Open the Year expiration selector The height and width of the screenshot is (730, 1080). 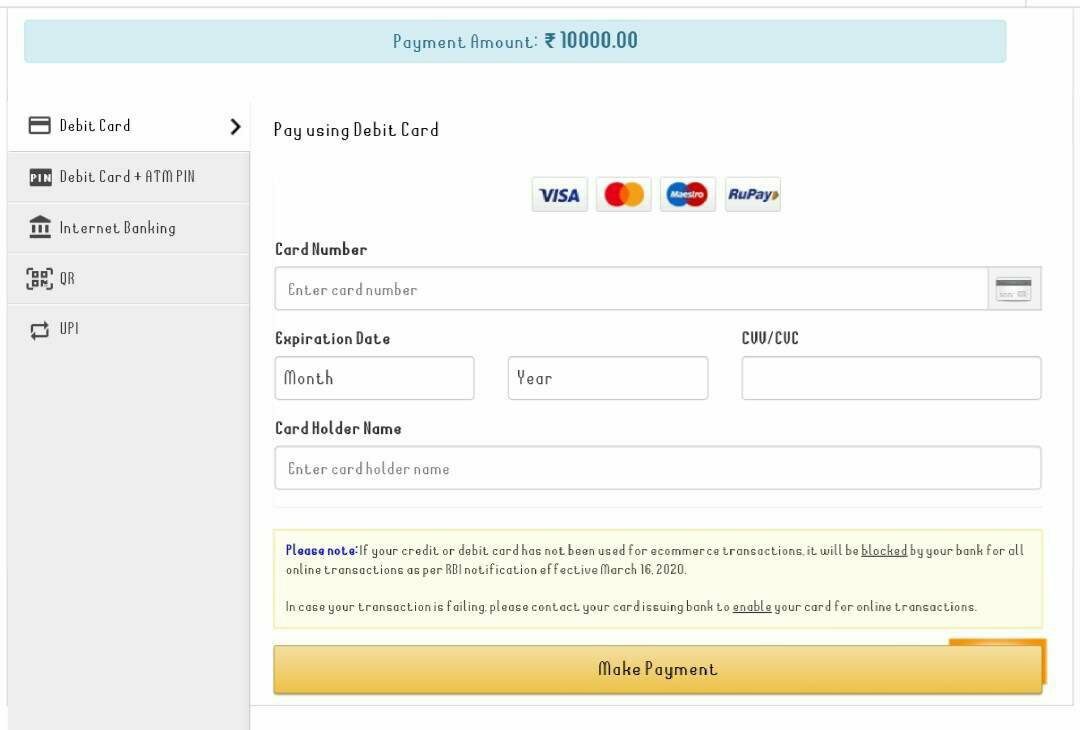[x=607, y=378]
